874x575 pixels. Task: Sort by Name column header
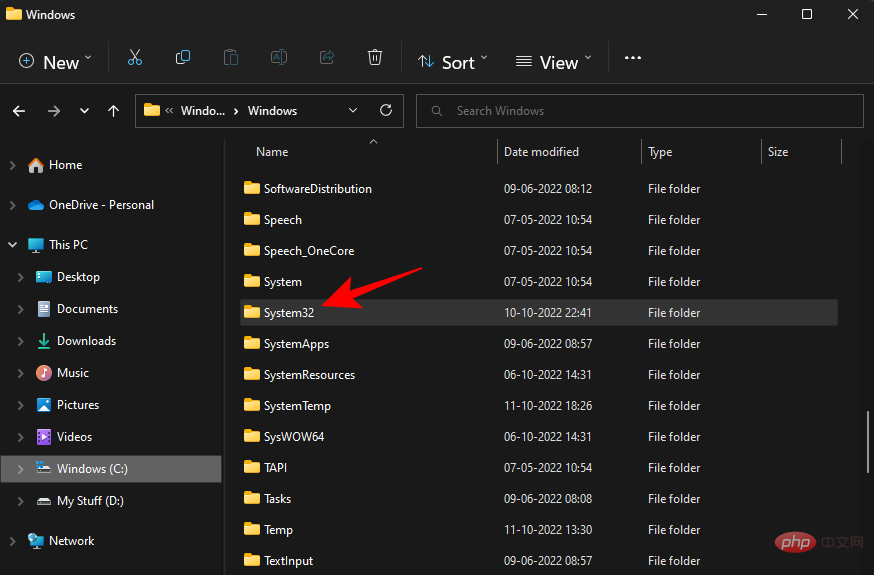coord(272,152)
